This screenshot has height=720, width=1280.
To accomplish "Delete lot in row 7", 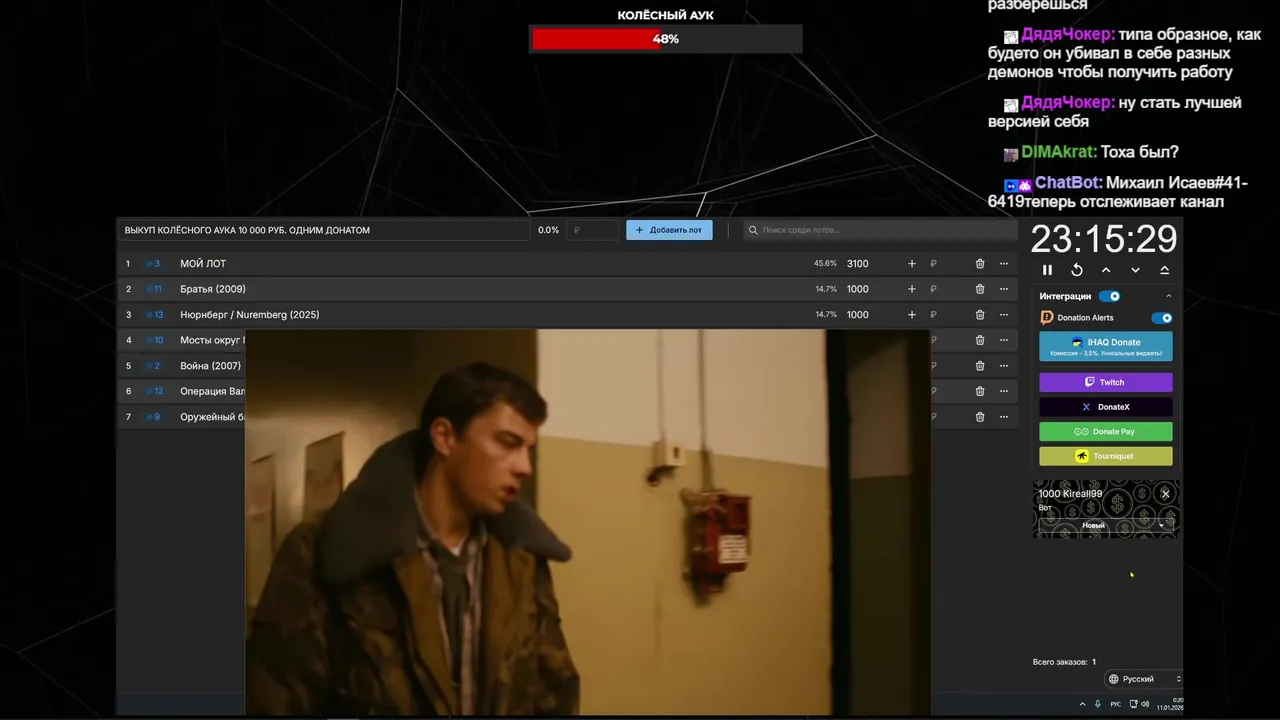I will (x=980, y=417).
